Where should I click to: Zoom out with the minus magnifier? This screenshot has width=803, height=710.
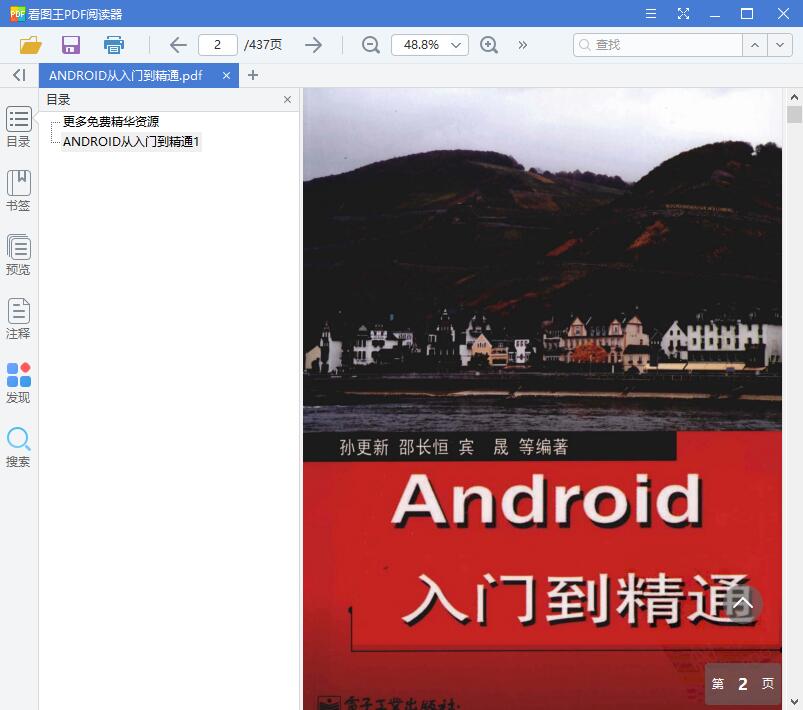click(x=370, y=45)
